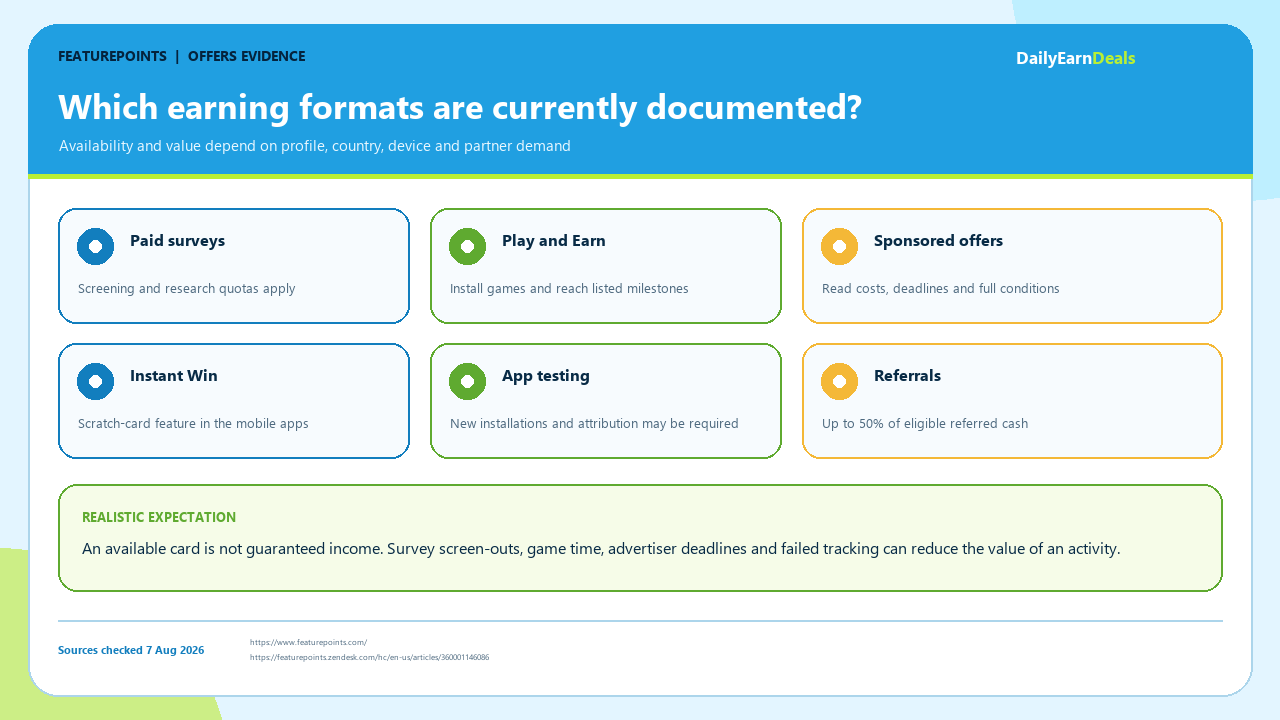
Task: Click the 'An available card is not guaranteed income' paragraph
Action: pyautogui.click(x=601, y=549)
